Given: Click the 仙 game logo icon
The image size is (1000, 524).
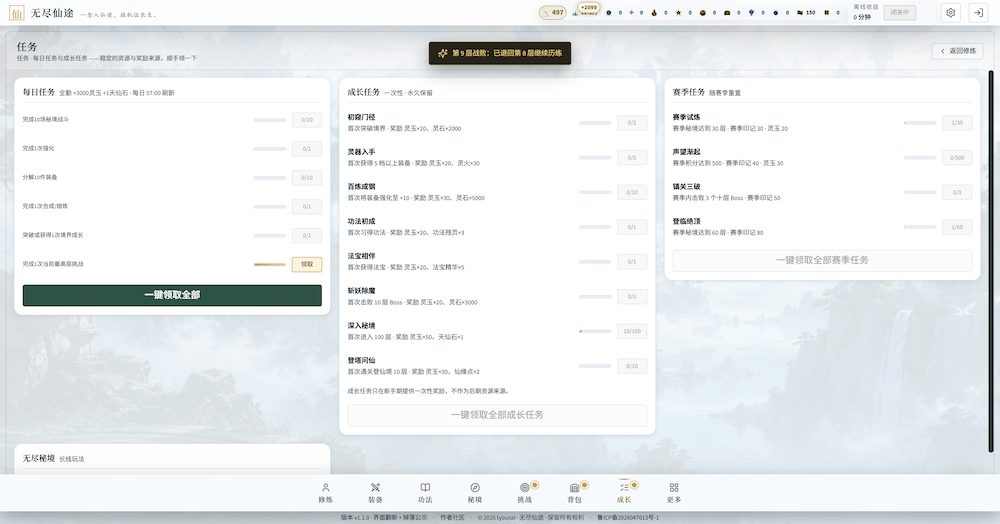Looking at the screenshot, I should [17, 13].
